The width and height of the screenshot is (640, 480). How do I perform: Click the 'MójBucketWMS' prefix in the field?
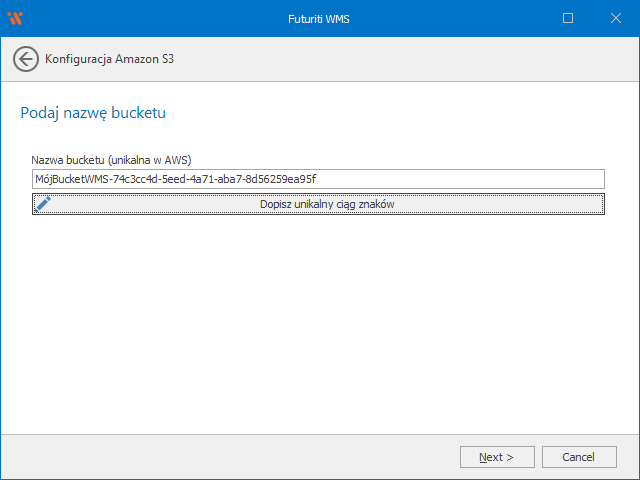pyautogui.click(x=69, y=179)
